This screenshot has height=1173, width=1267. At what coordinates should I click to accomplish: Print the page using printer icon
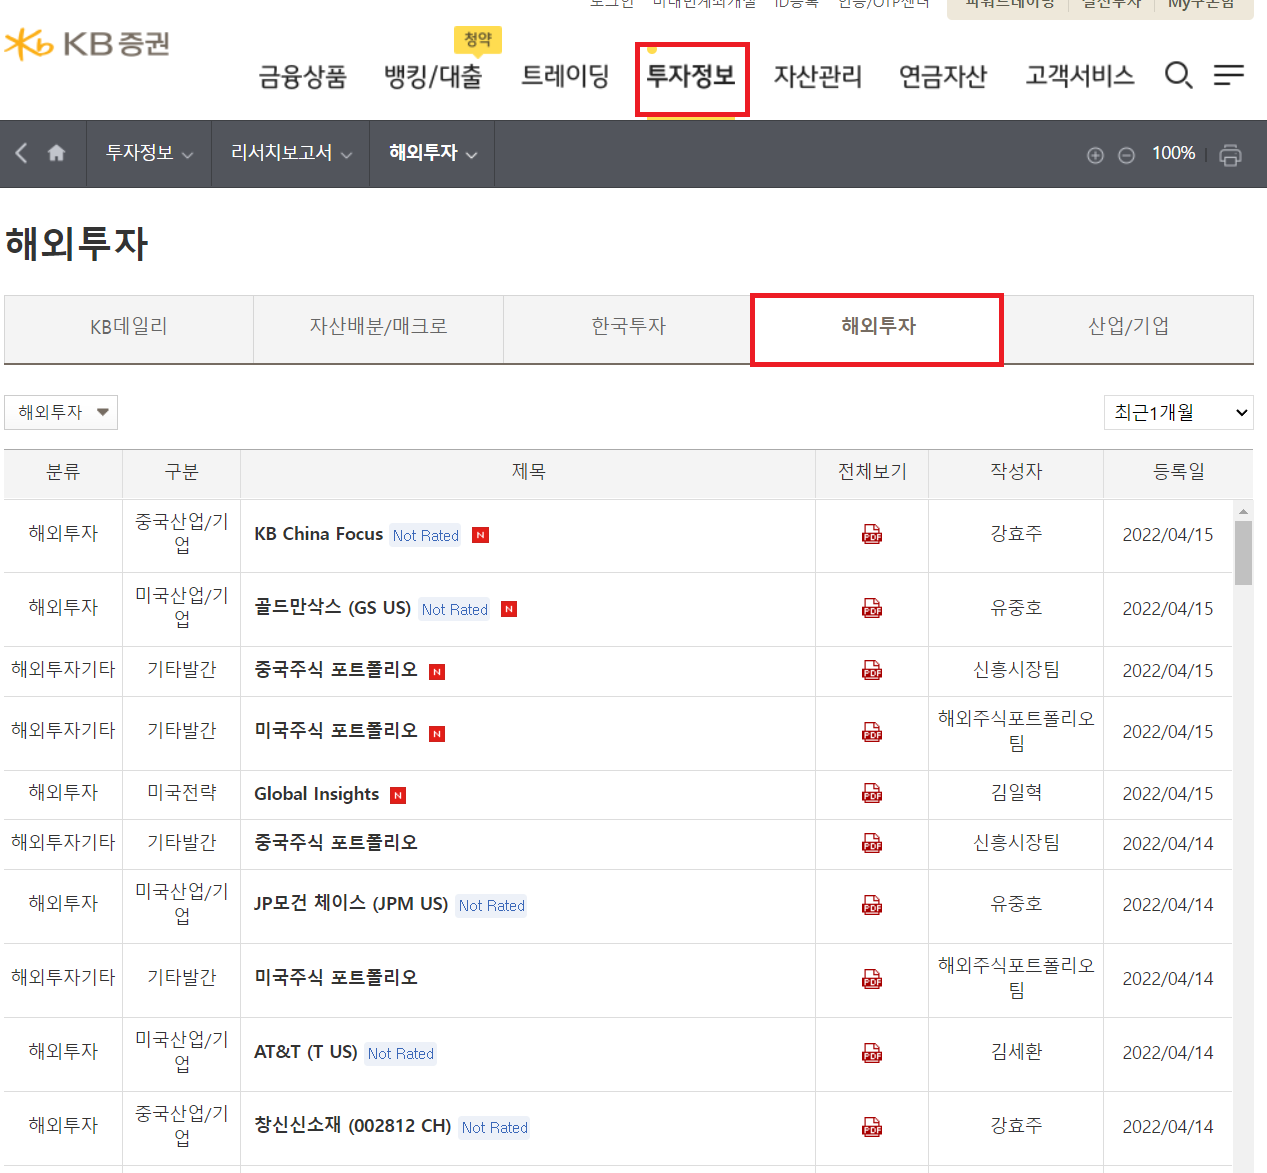[1231, 155]
